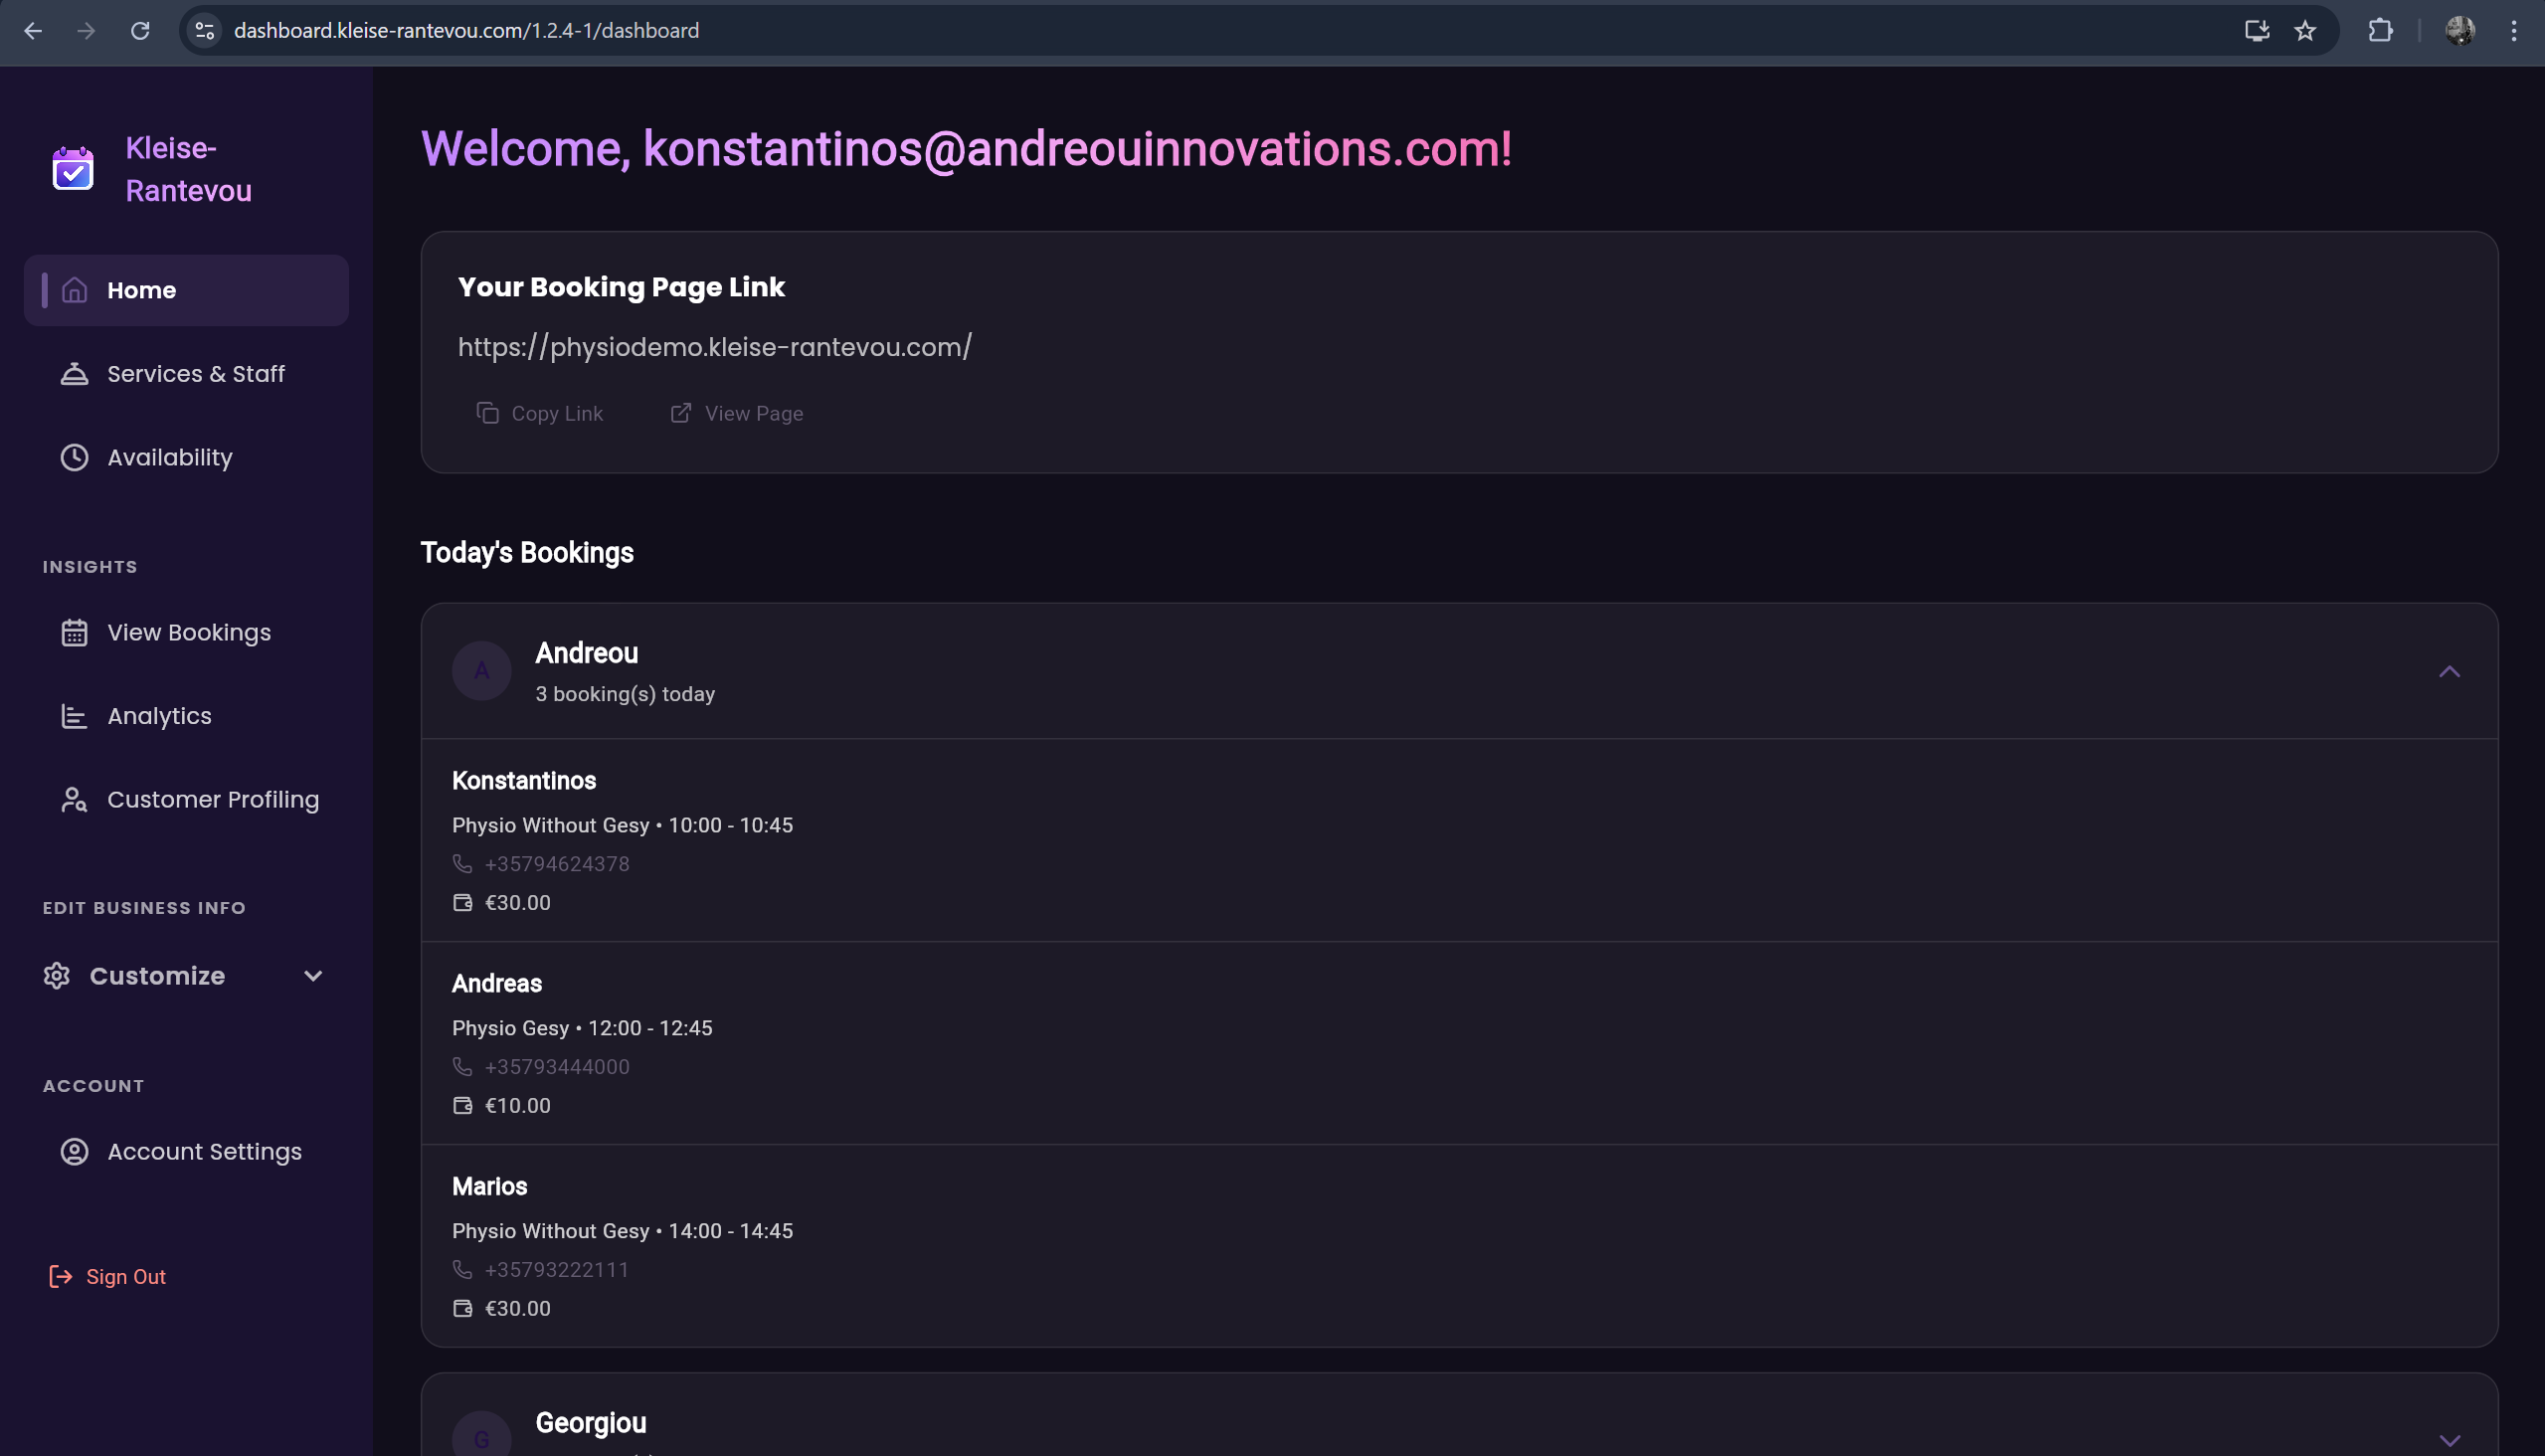
Task: Open the Home menu item
Action: click(x=186, y=290)
